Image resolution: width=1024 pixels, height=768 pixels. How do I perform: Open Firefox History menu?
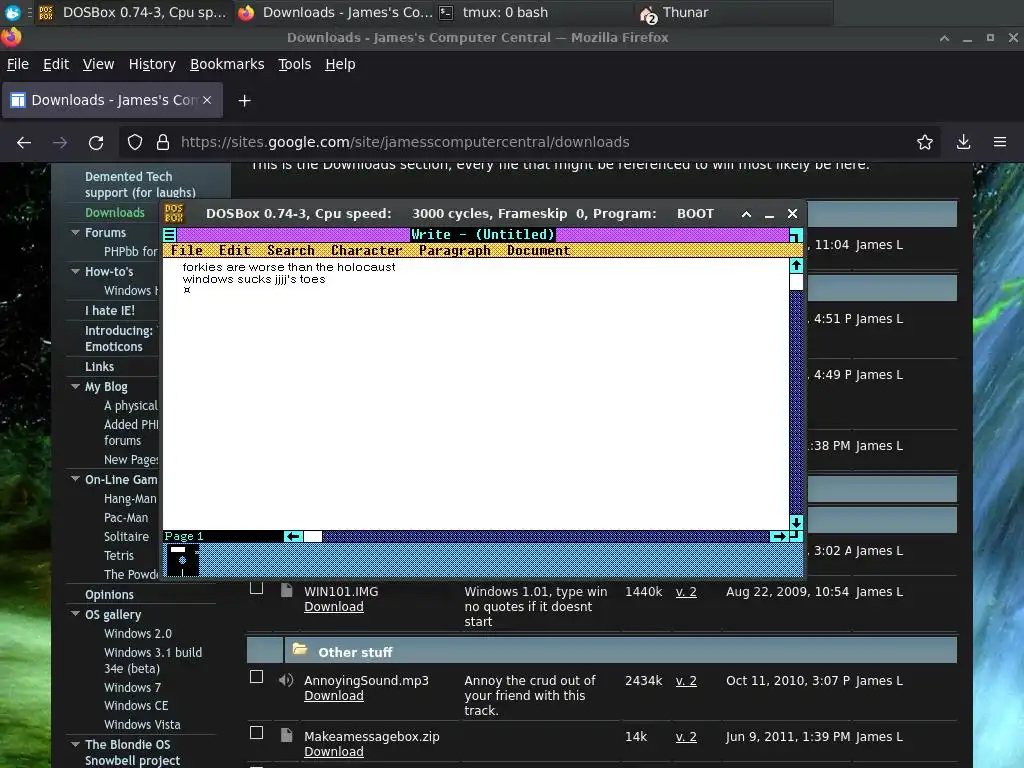(x=152, y=64)
